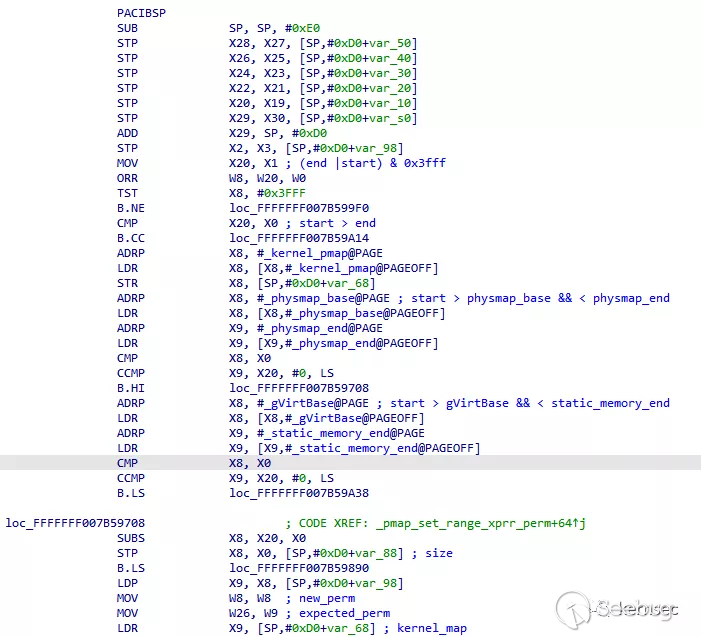Click the comment about physmap_base and physmap_end

[541, 298]
